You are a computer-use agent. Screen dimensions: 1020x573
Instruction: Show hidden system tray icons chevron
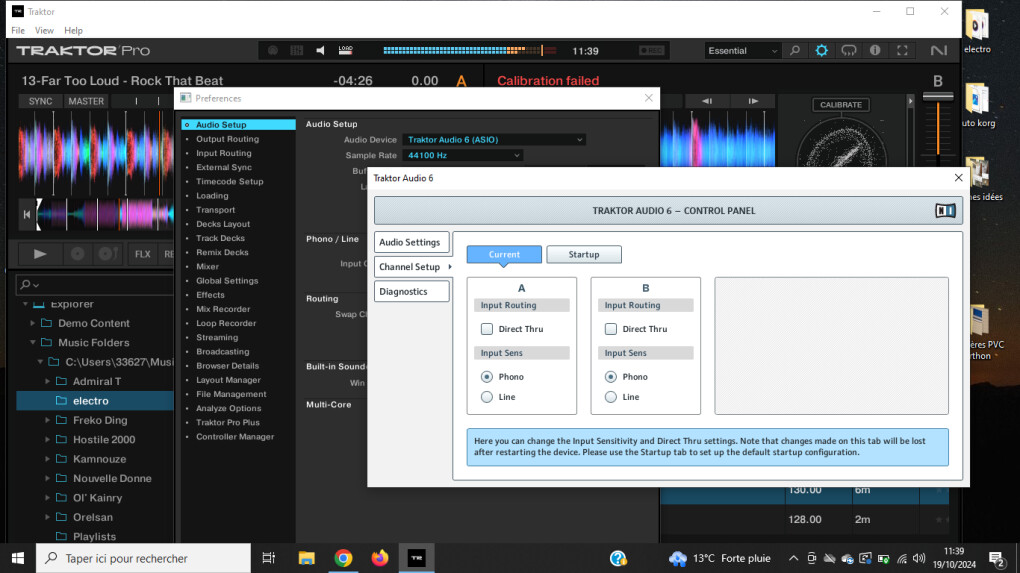pyautogui.click(x=793, y=558)
